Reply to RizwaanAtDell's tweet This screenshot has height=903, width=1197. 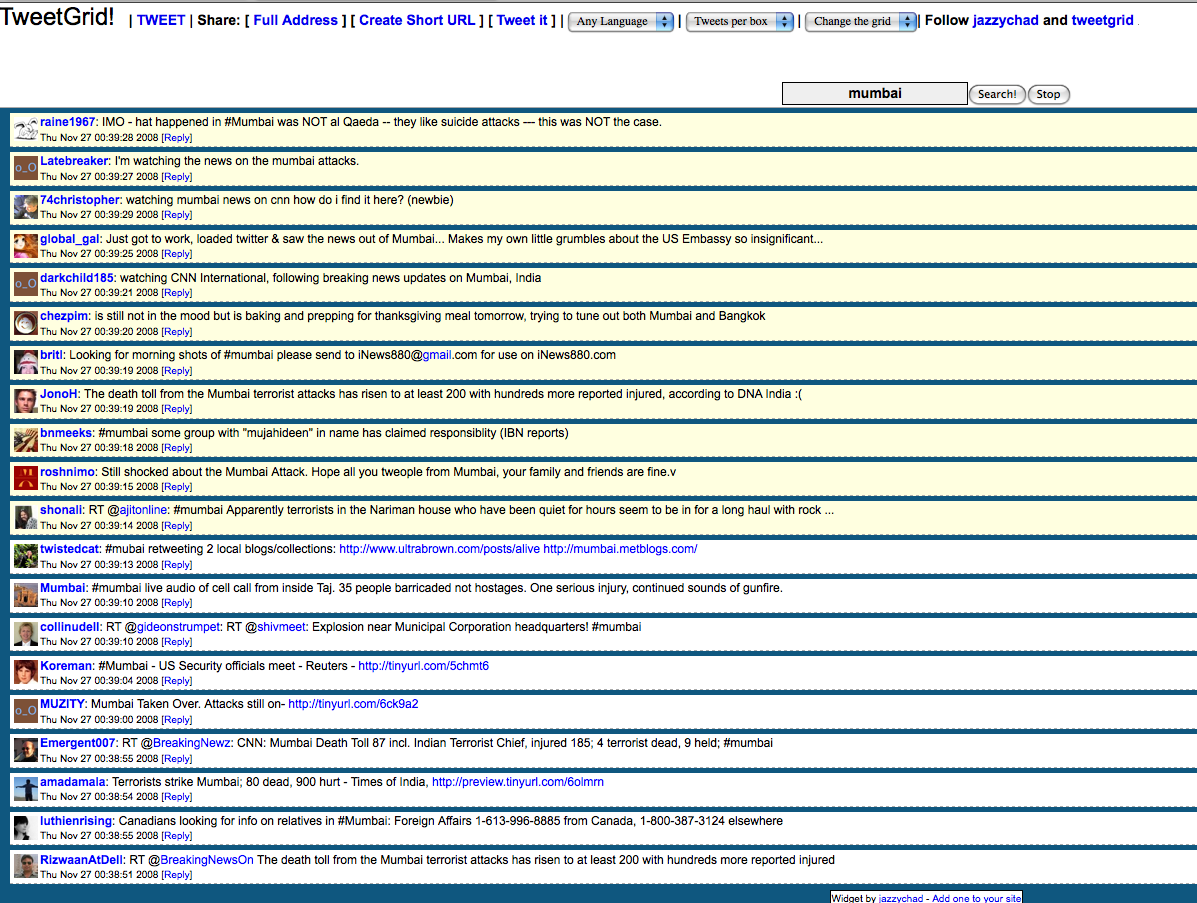click(177, 875)
